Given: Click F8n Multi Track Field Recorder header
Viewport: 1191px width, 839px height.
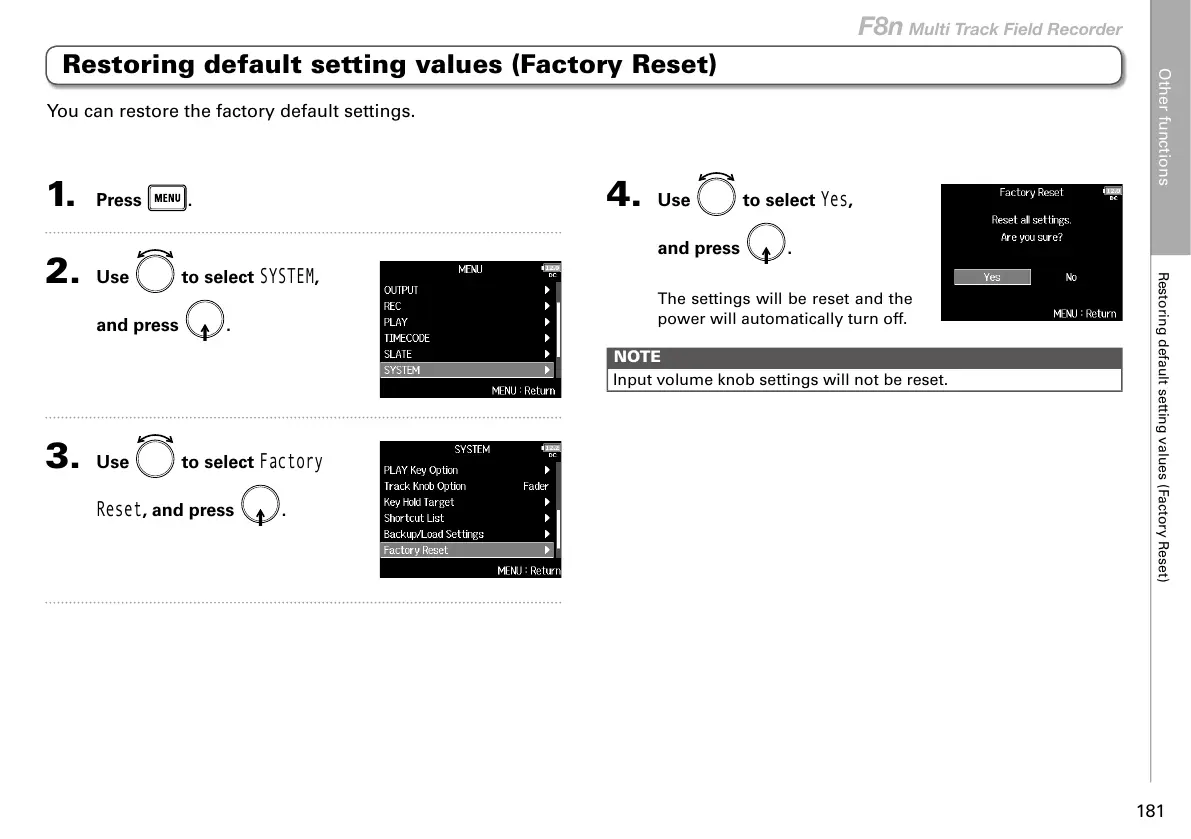Looking at the screenshot, I should [990, 27].
